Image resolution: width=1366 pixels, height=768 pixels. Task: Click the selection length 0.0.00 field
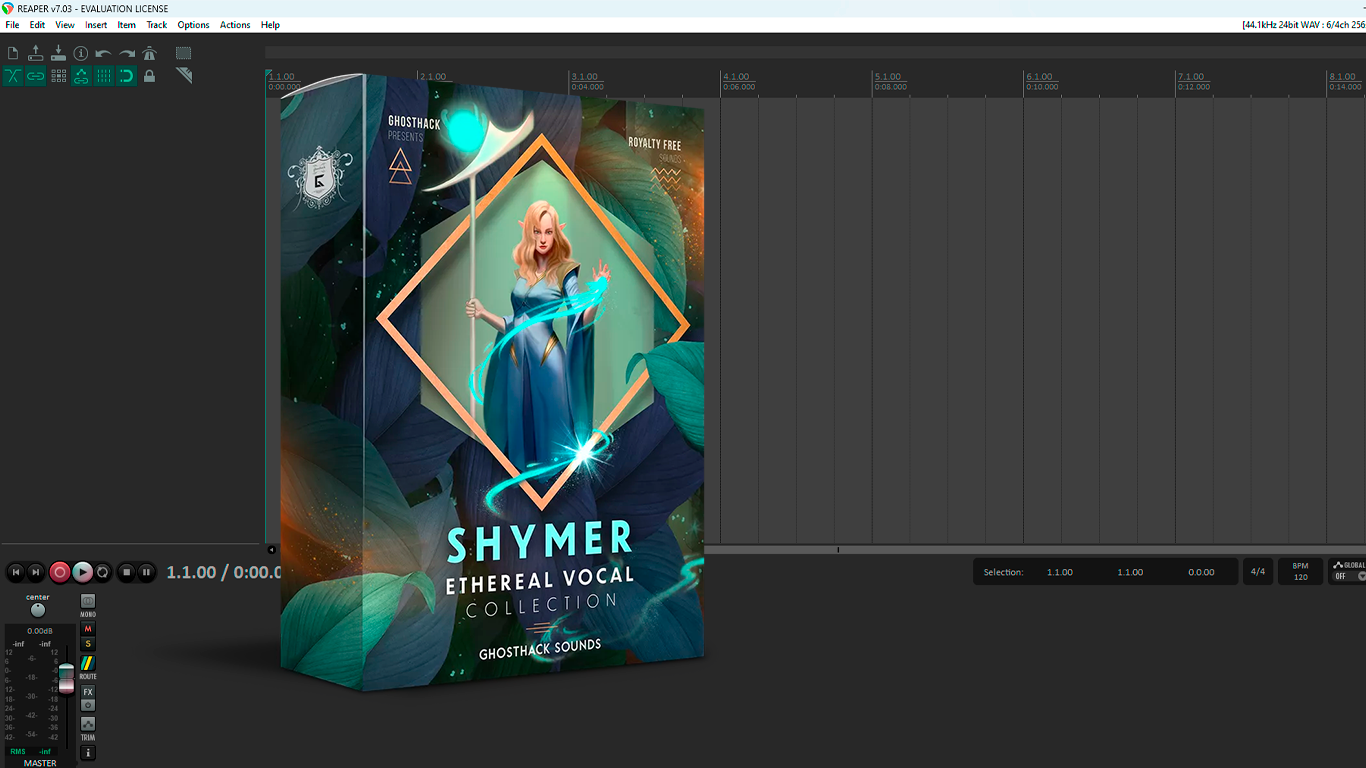[x=1201, y=572]
